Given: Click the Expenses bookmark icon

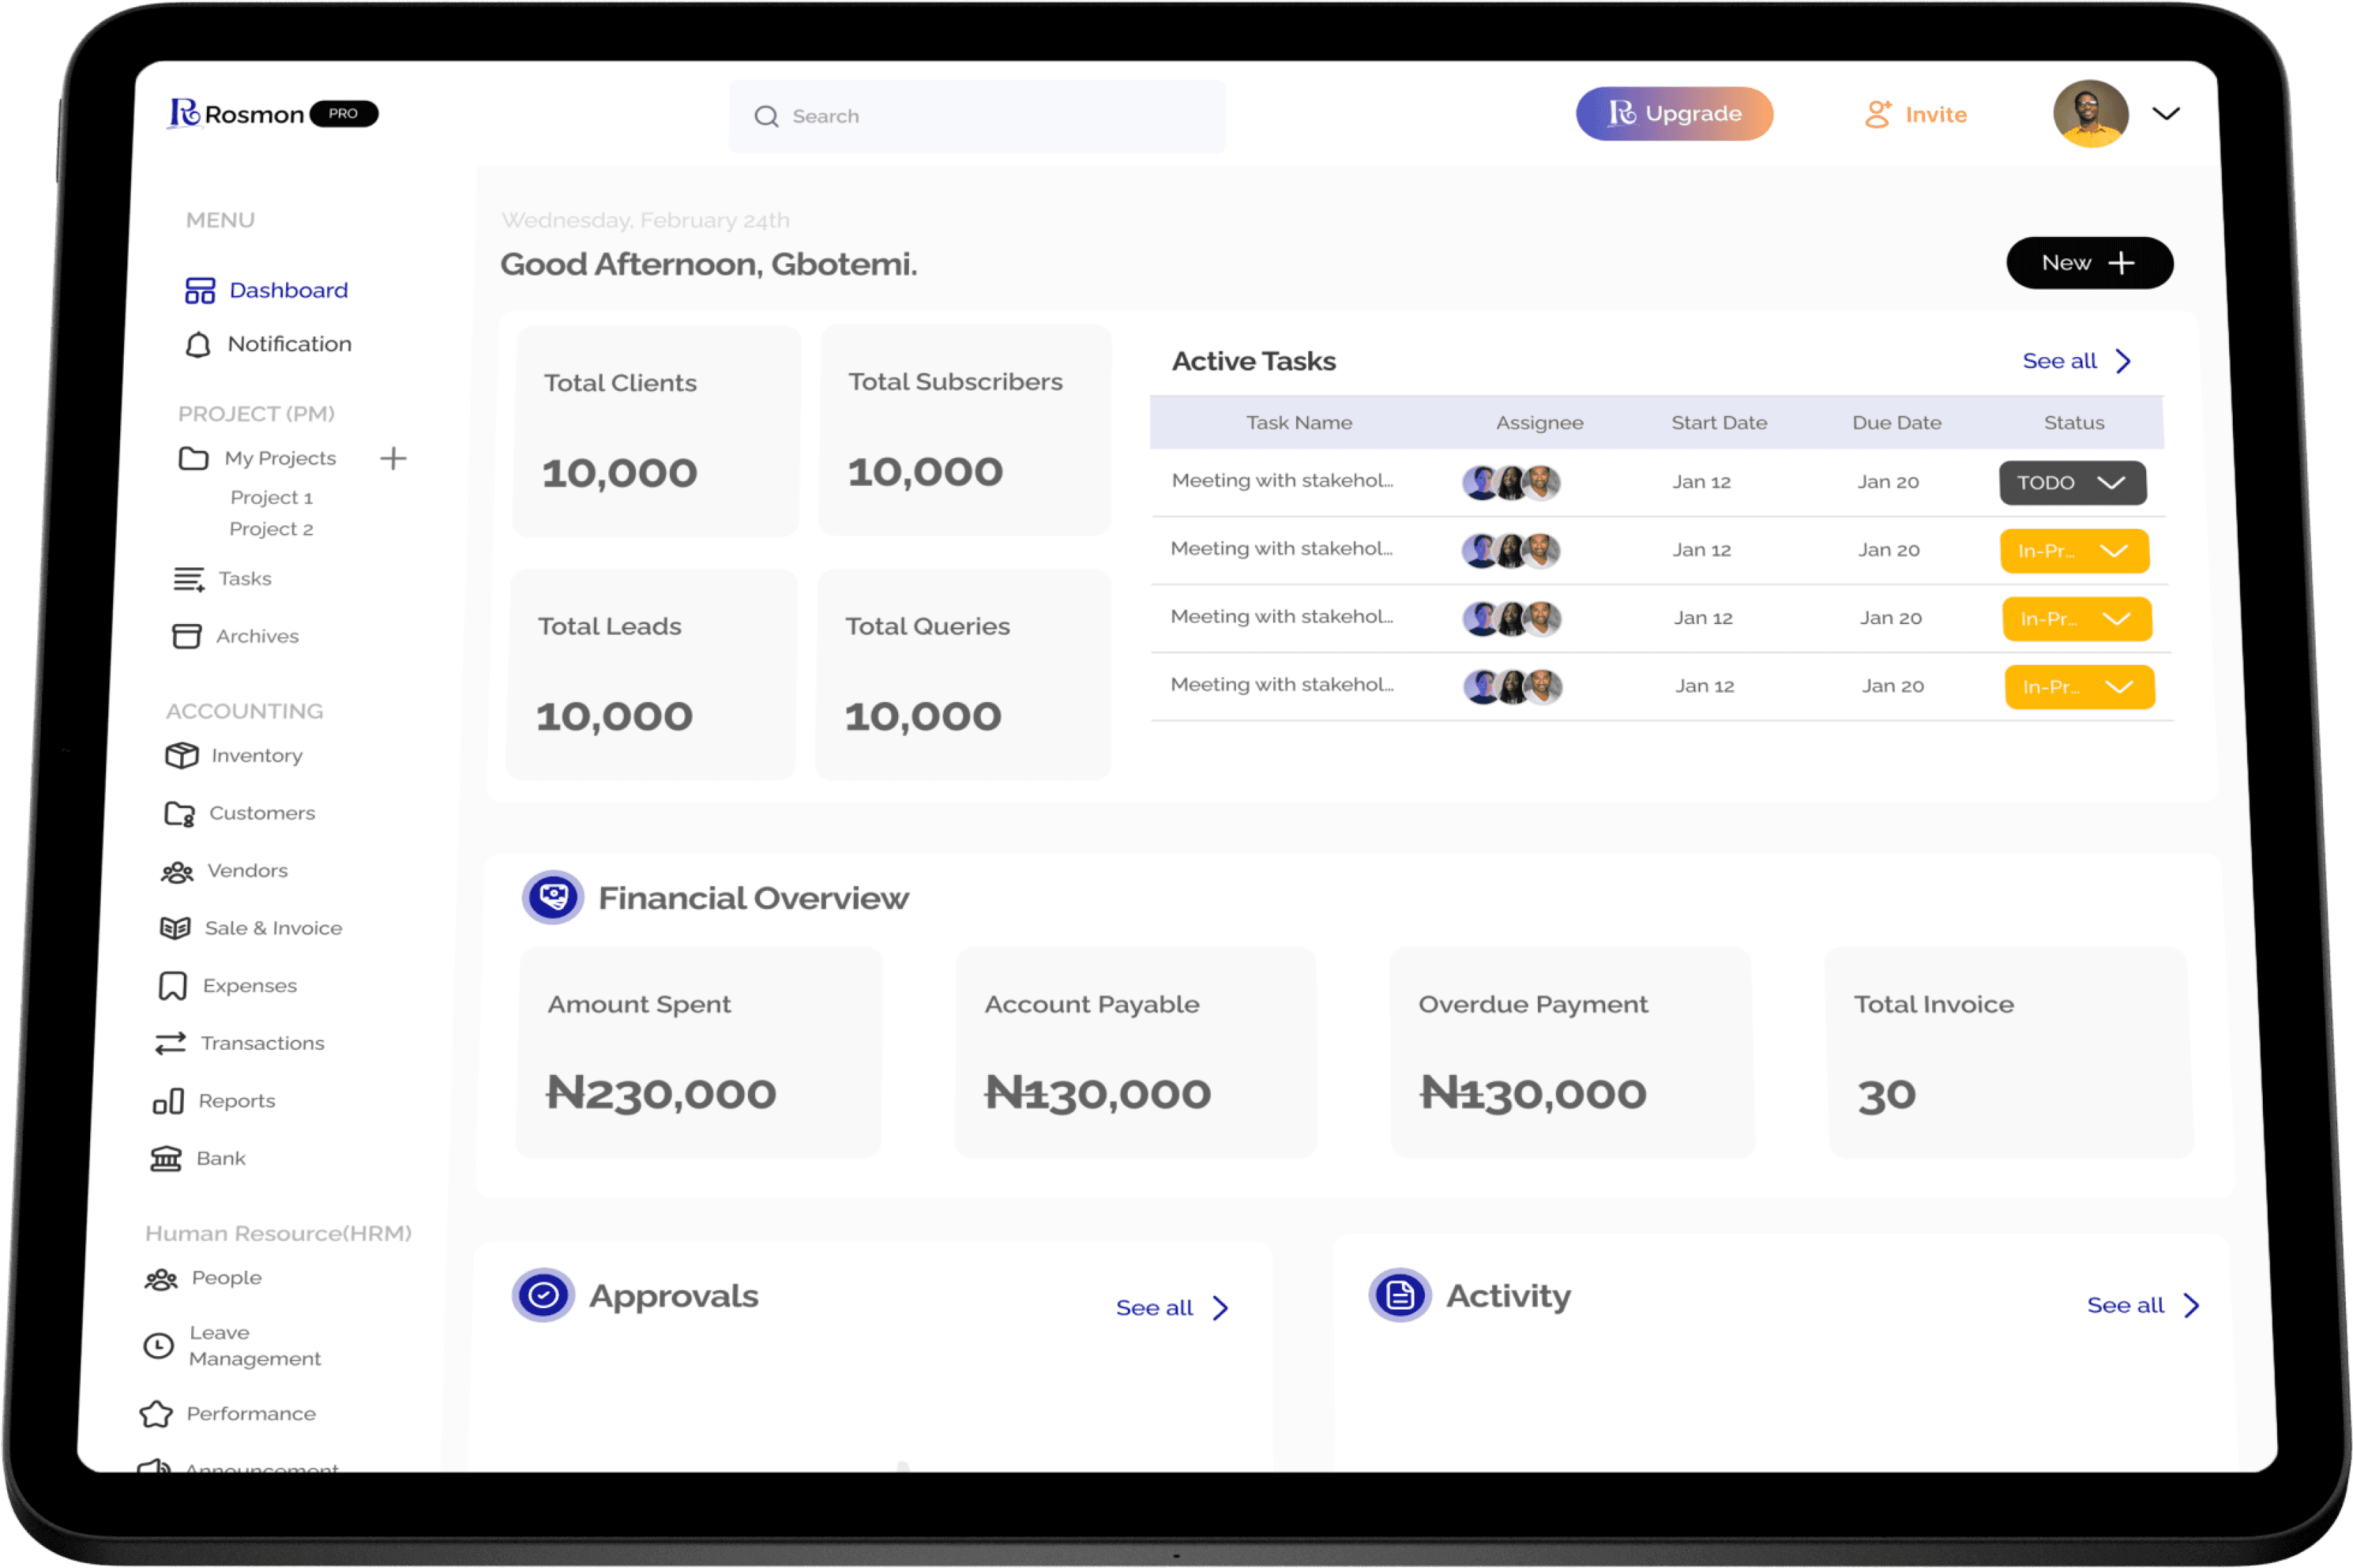Looking at the screenshot, I should pos(172,986).
